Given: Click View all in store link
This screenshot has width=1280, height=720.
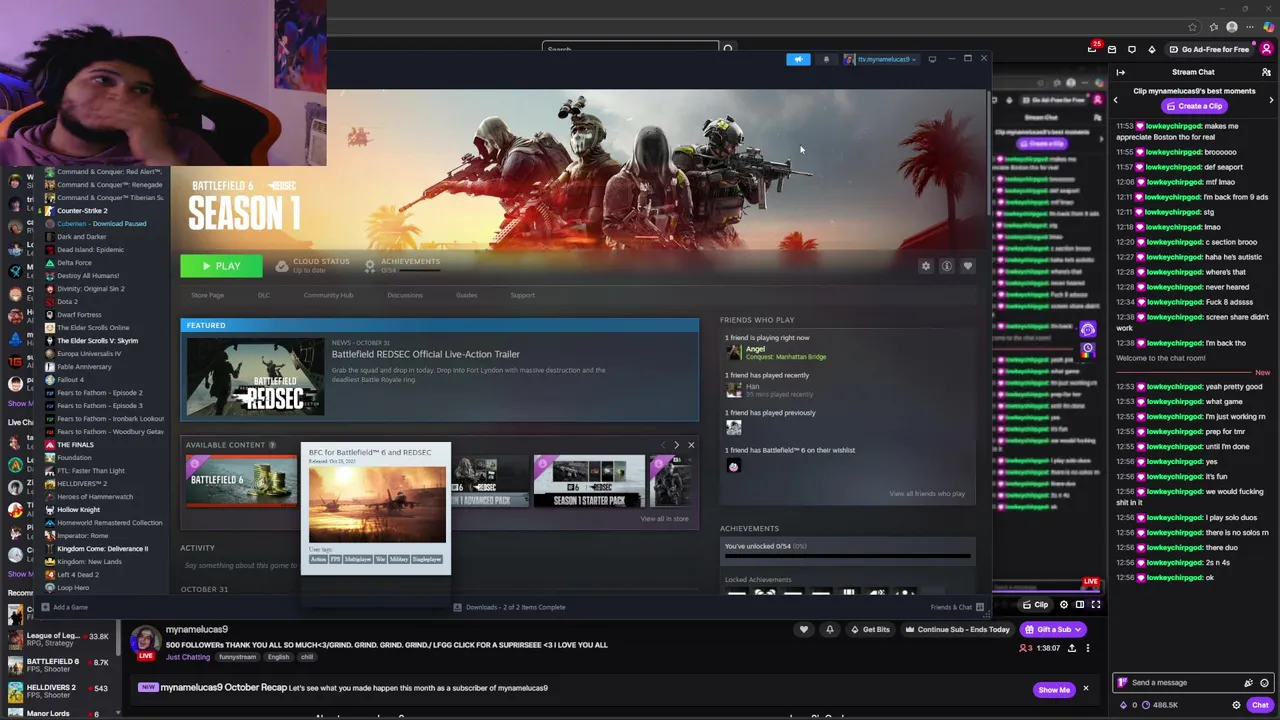Looking at the screenshot, I should (x=665, y=518).
